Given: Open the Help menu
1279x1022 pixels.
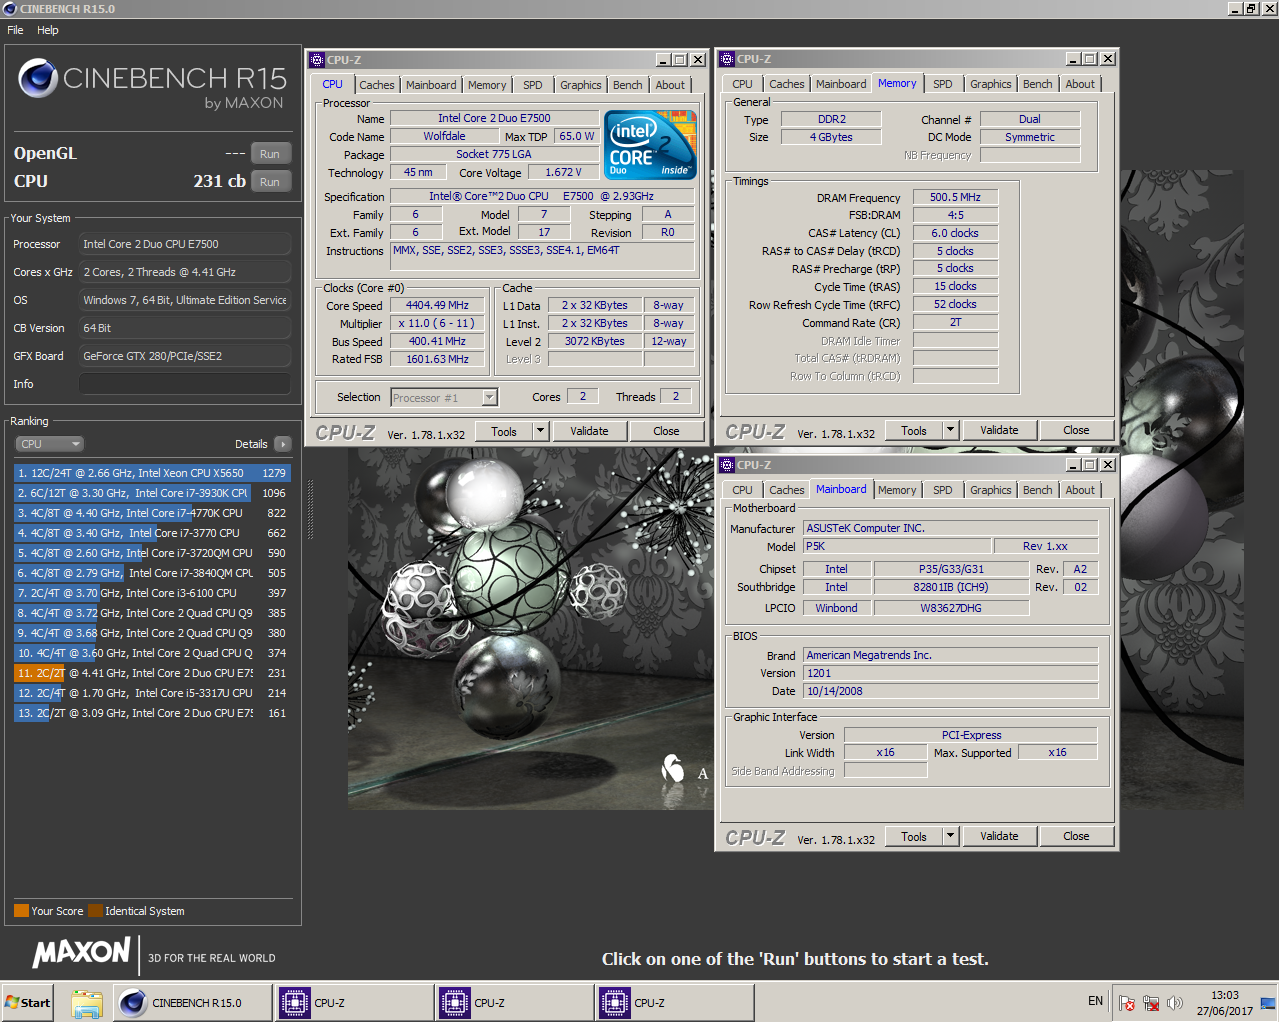Looking at the screenshot, I should pos(48,30).
